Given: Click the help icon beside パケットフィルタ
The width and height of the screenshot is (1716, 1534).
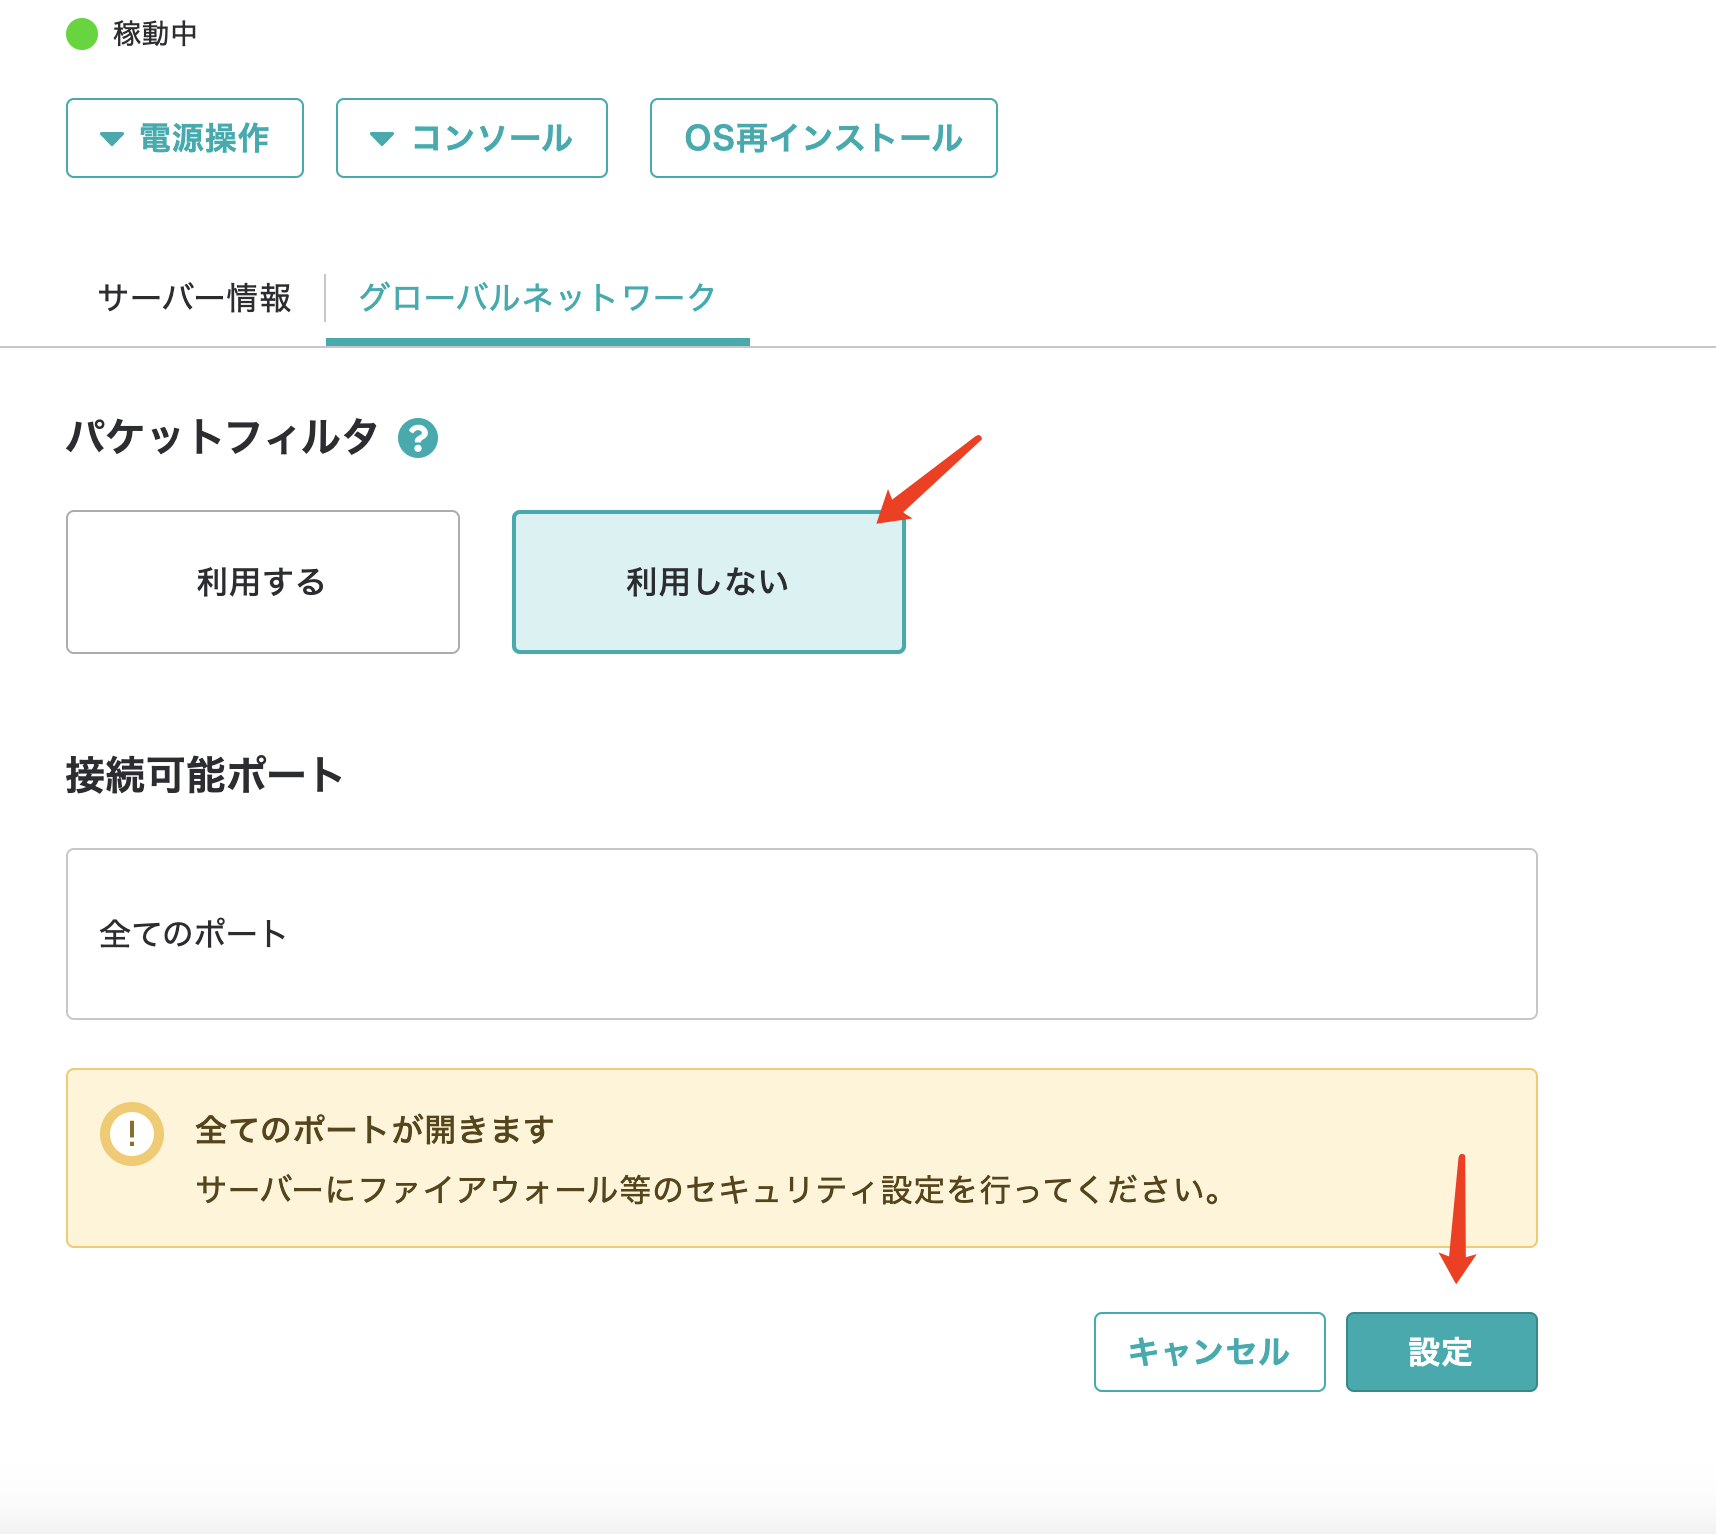Looking at the screenshot, I should [x=418, y=438].
